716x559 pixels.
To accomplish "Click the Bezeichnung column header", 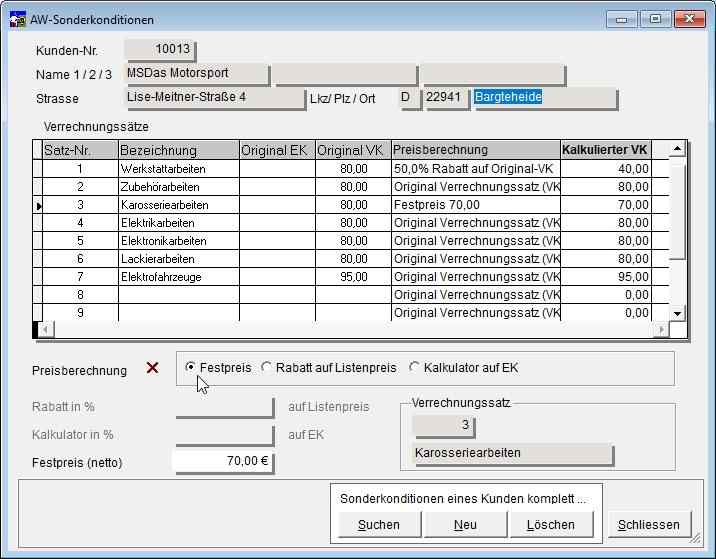I will [x=179, y=150].
